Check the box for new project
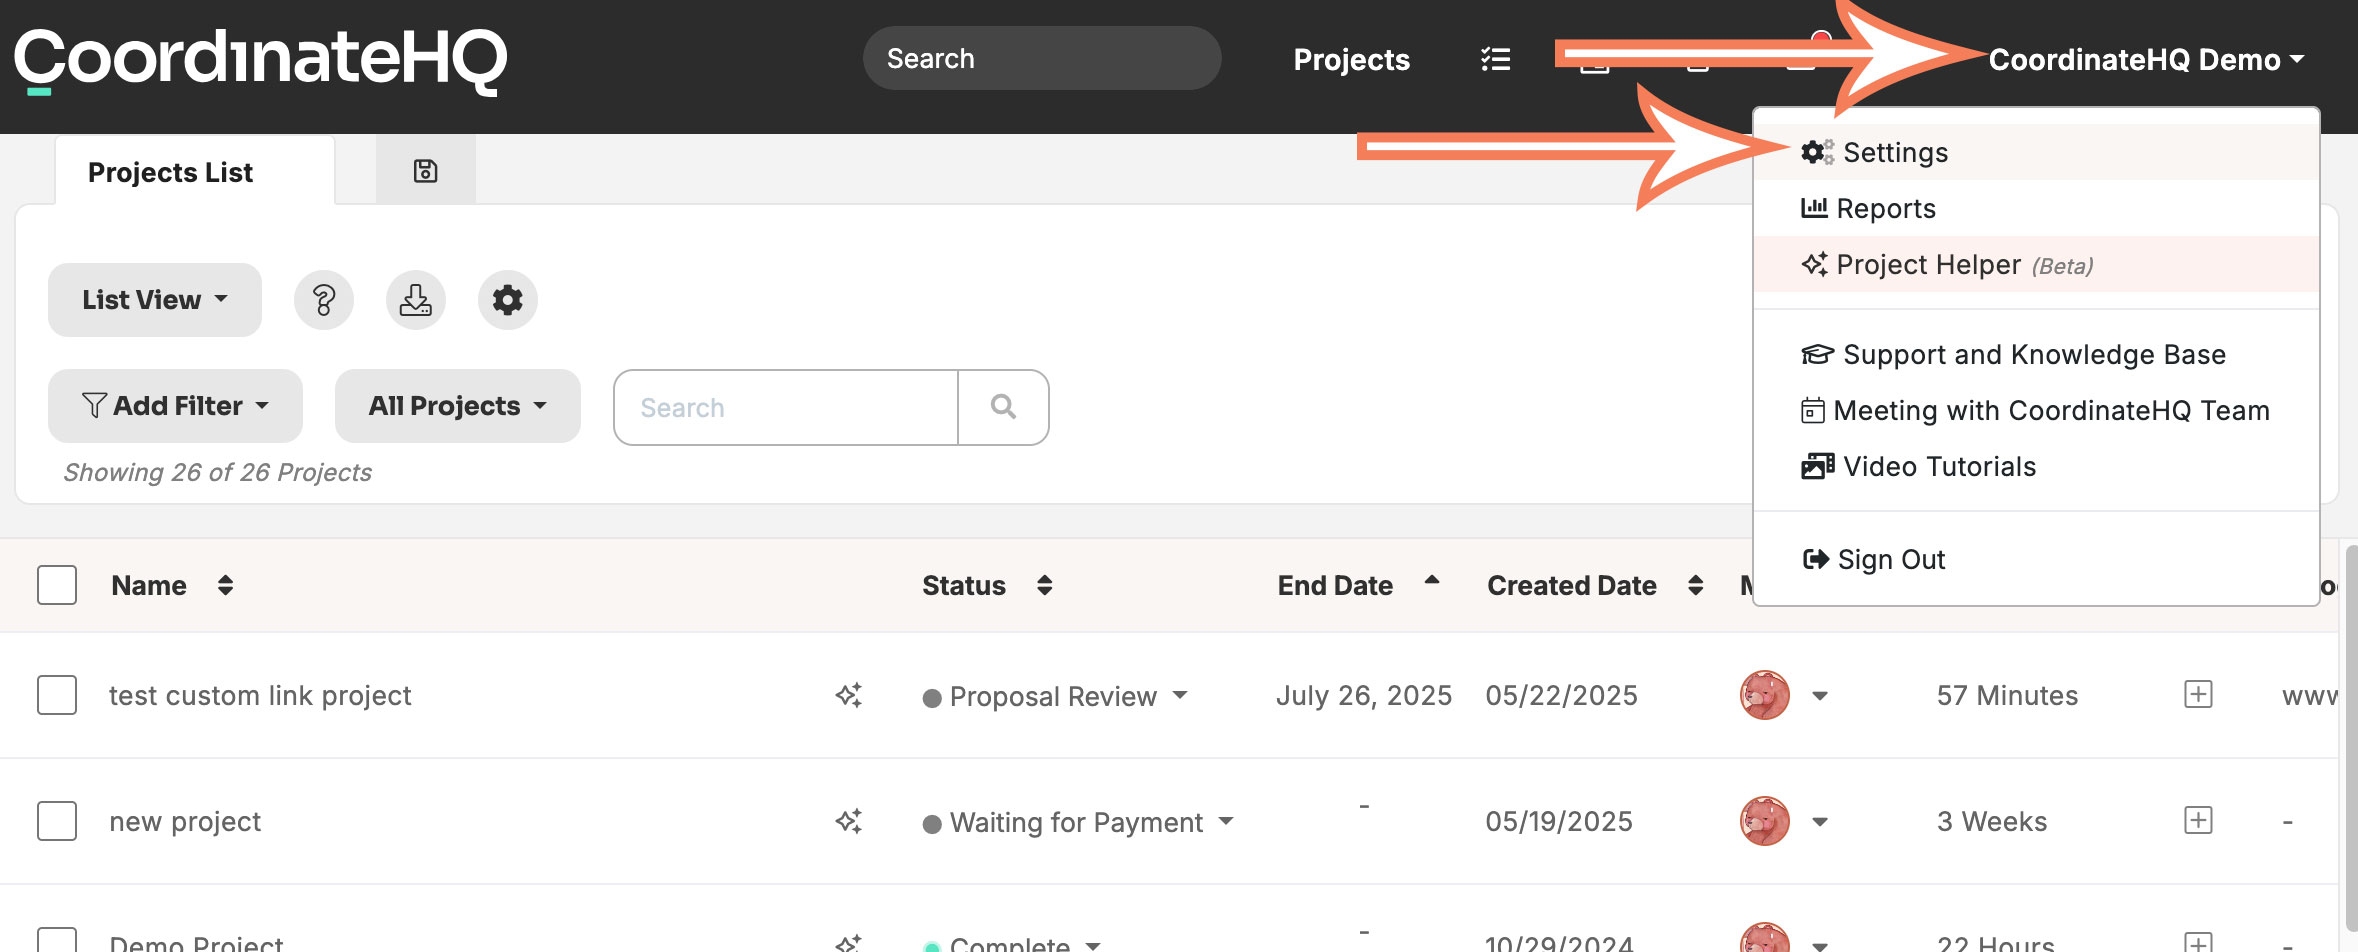Viewport: 2358px width, 952px height. pos(57,821)
